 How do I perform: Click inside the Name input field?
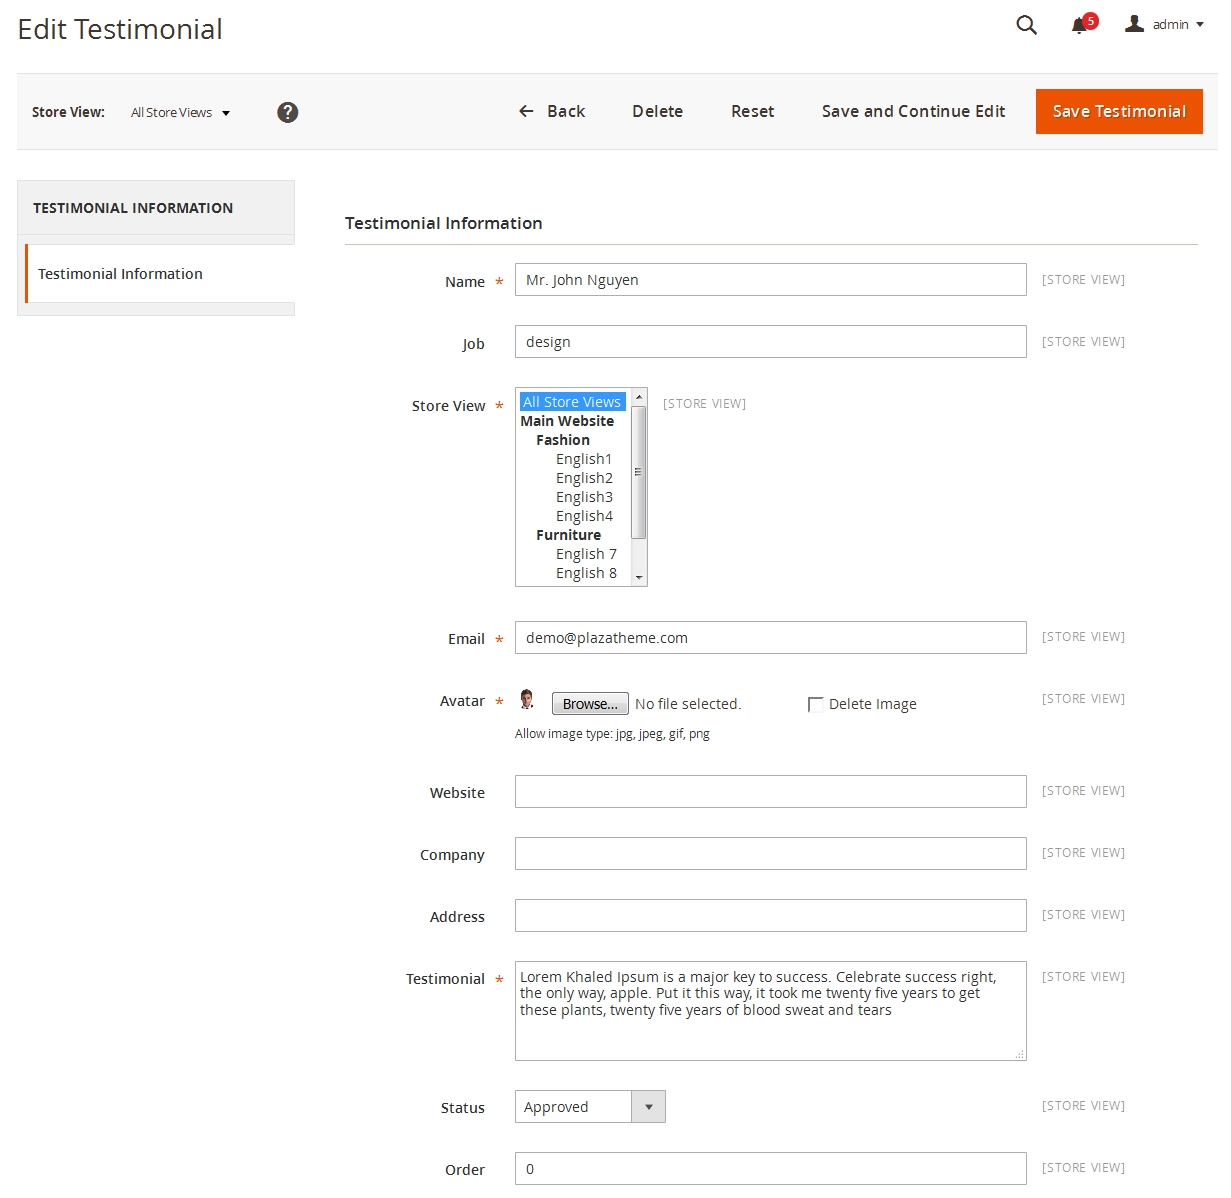pyautogui.click(x=769, y=279)
